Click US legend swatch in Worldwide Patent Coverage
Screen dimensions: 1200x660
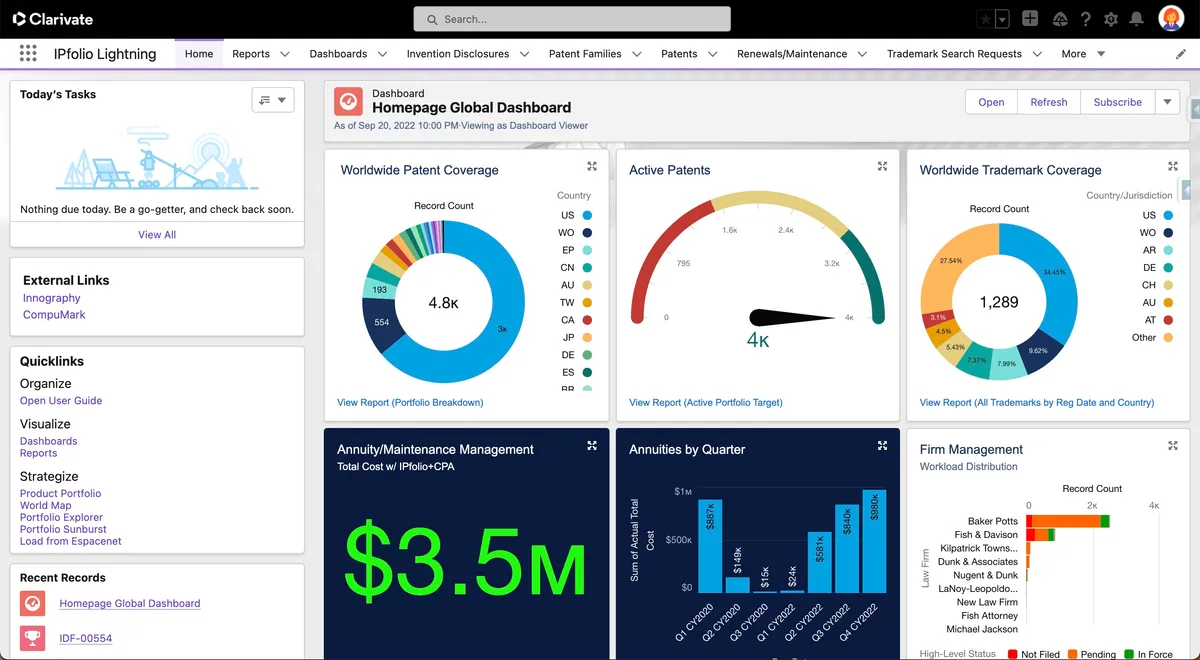tap(587, 215)
